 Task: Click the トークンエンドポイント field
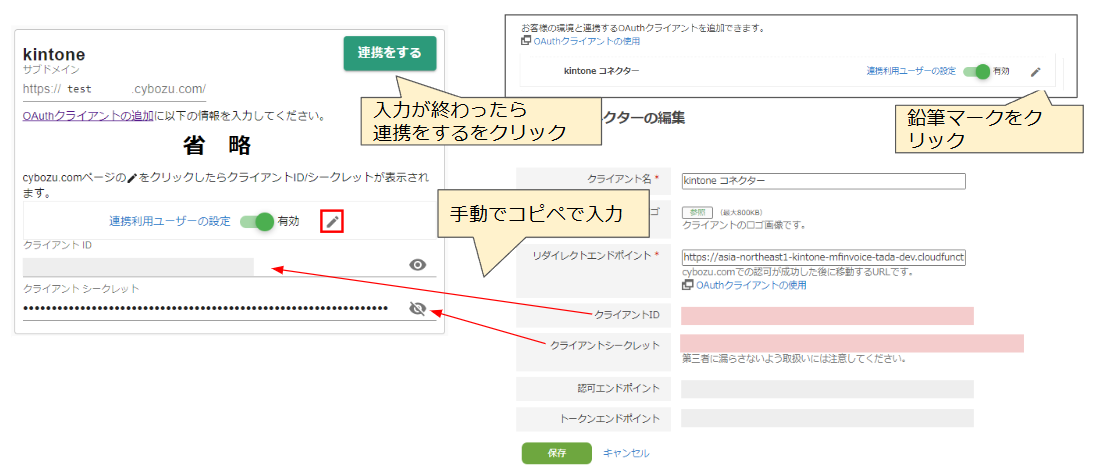[x=827, y=418]
